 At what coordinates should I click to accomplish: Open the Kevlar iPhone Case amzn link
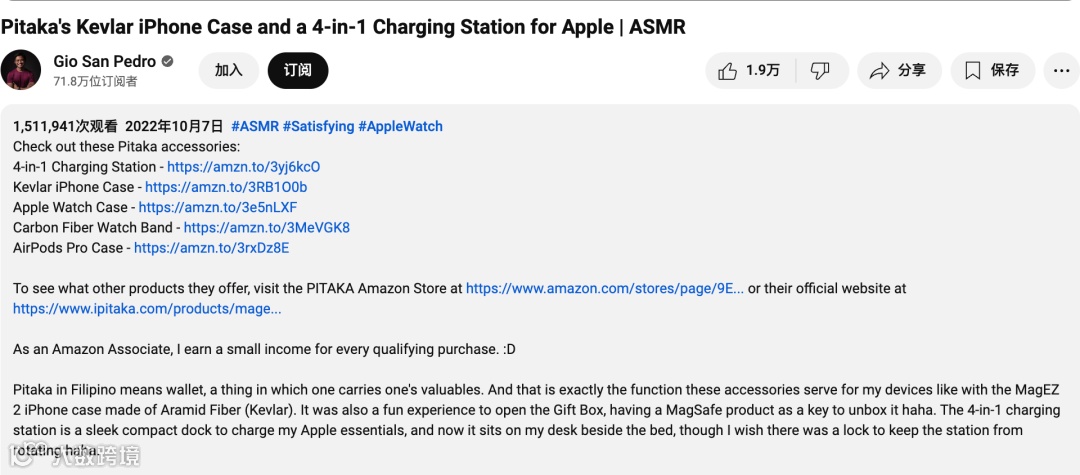point(226,187)
